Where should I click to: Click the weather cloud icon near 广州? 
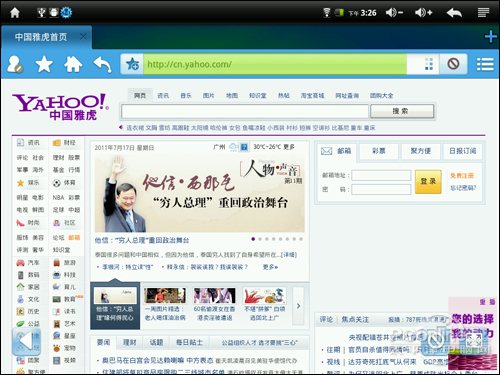(233, 147)
